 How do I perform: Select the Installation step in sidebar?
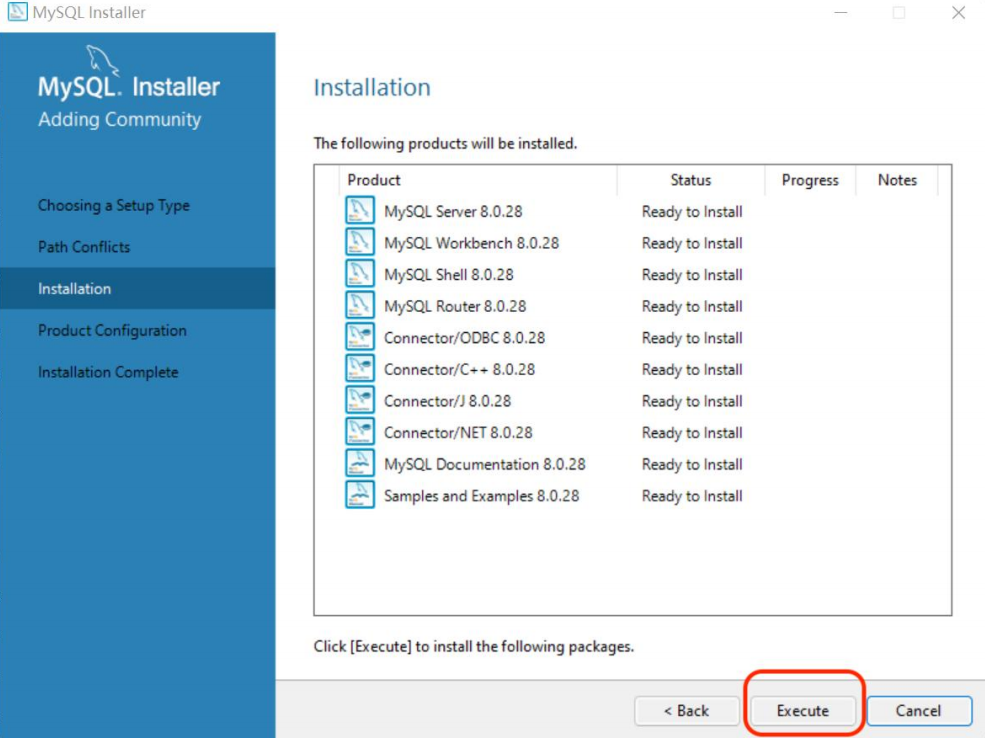tap(138, 288)
